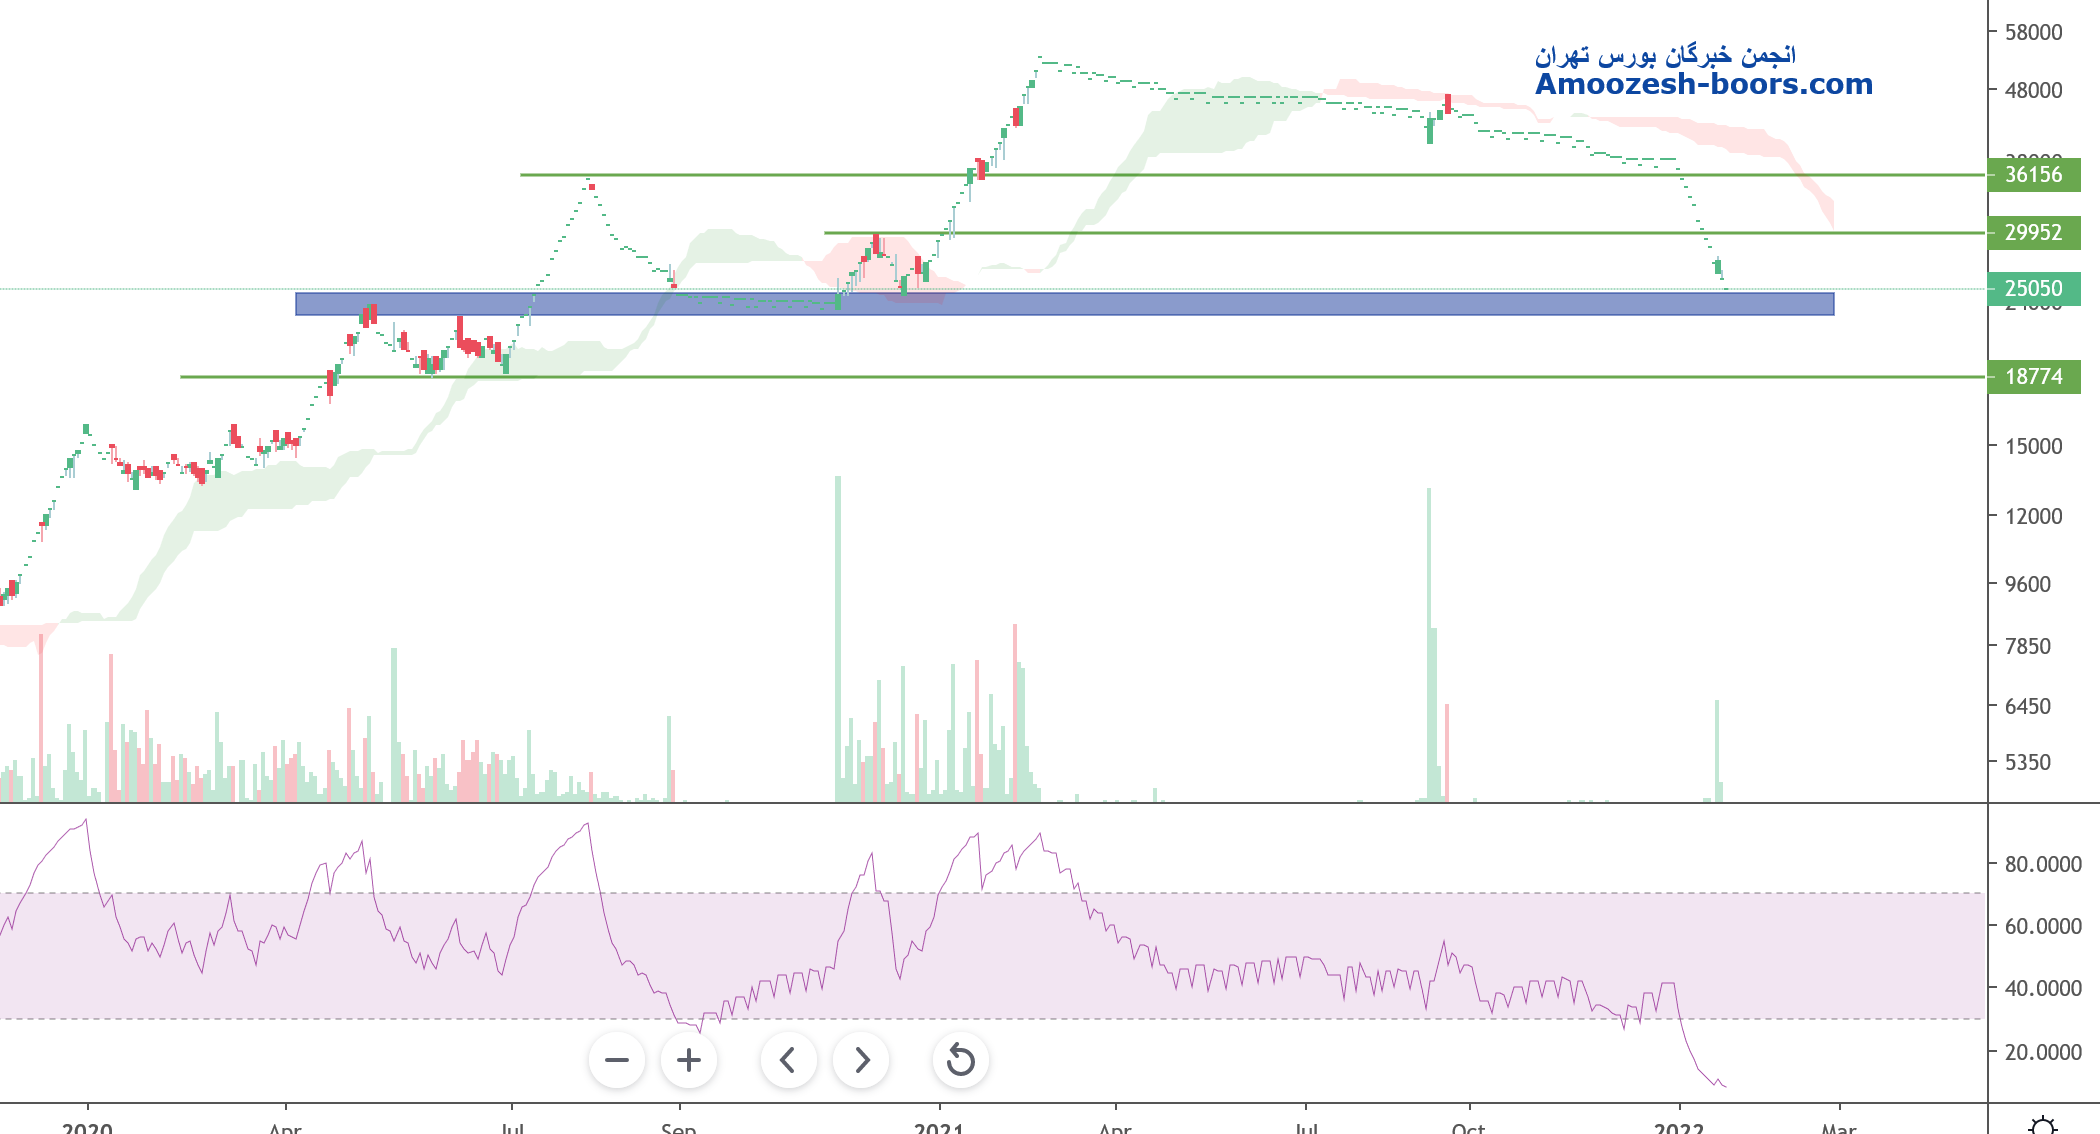Click the 25050 current price label
This screenshot has width=2100, height=1134.
click(2033, 289)
